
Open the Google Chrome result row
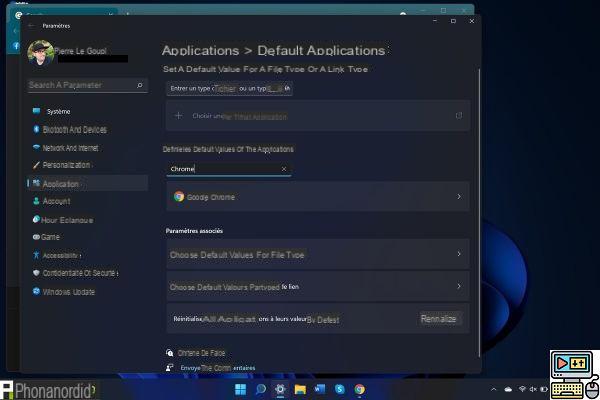pos(318,196)
